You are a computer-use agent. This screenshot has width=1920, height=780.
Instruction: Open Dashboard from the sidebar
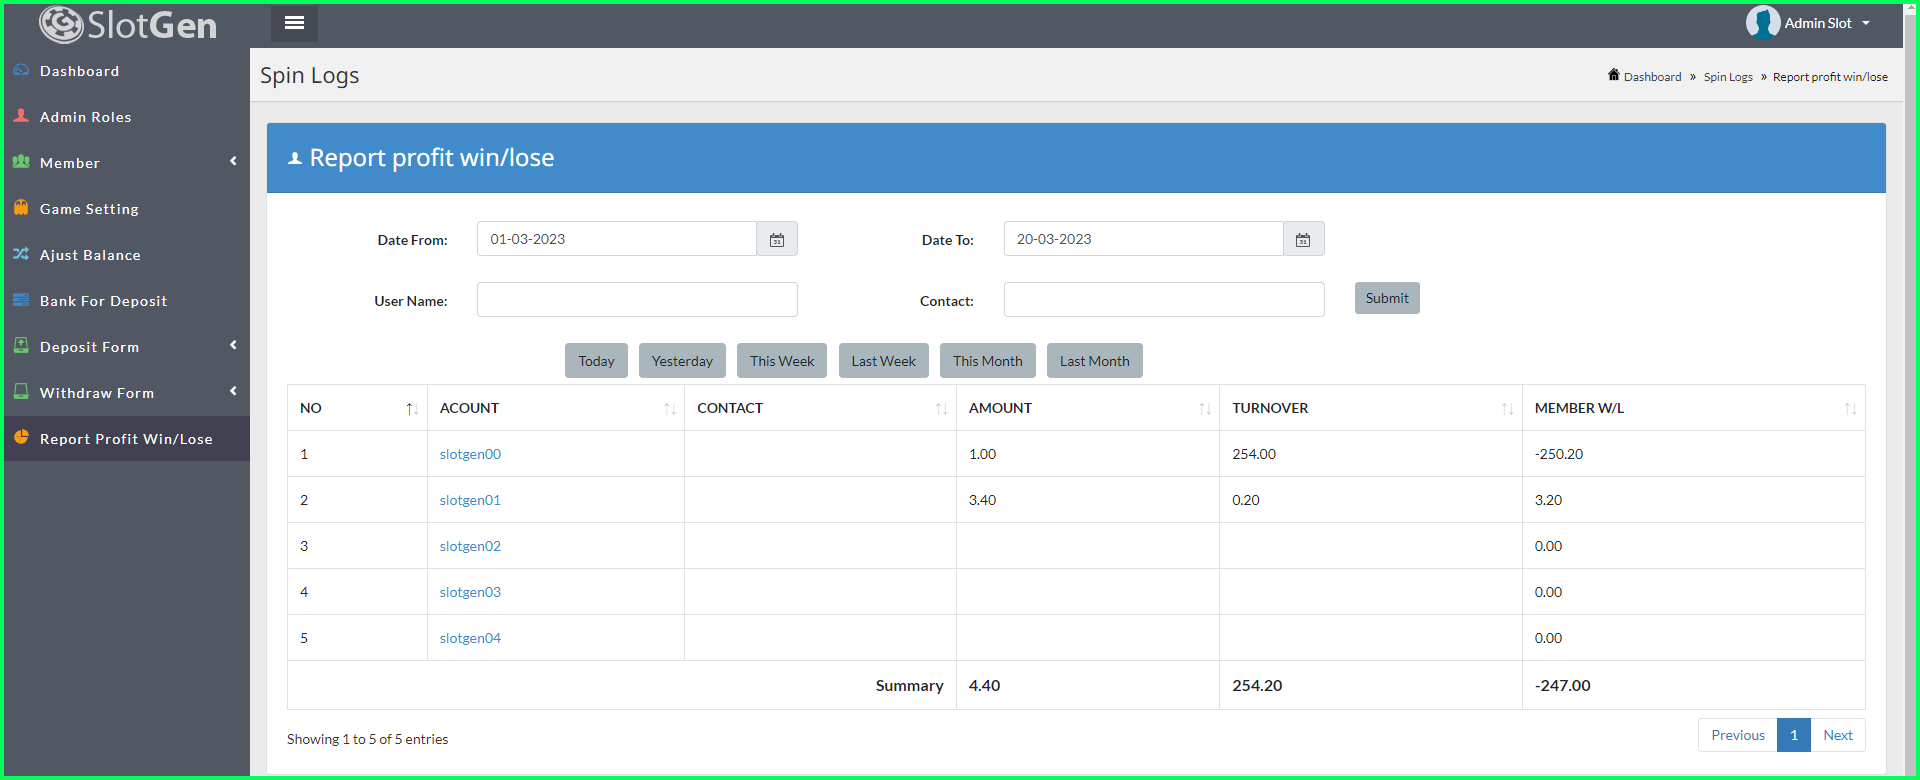pos(127,71)
